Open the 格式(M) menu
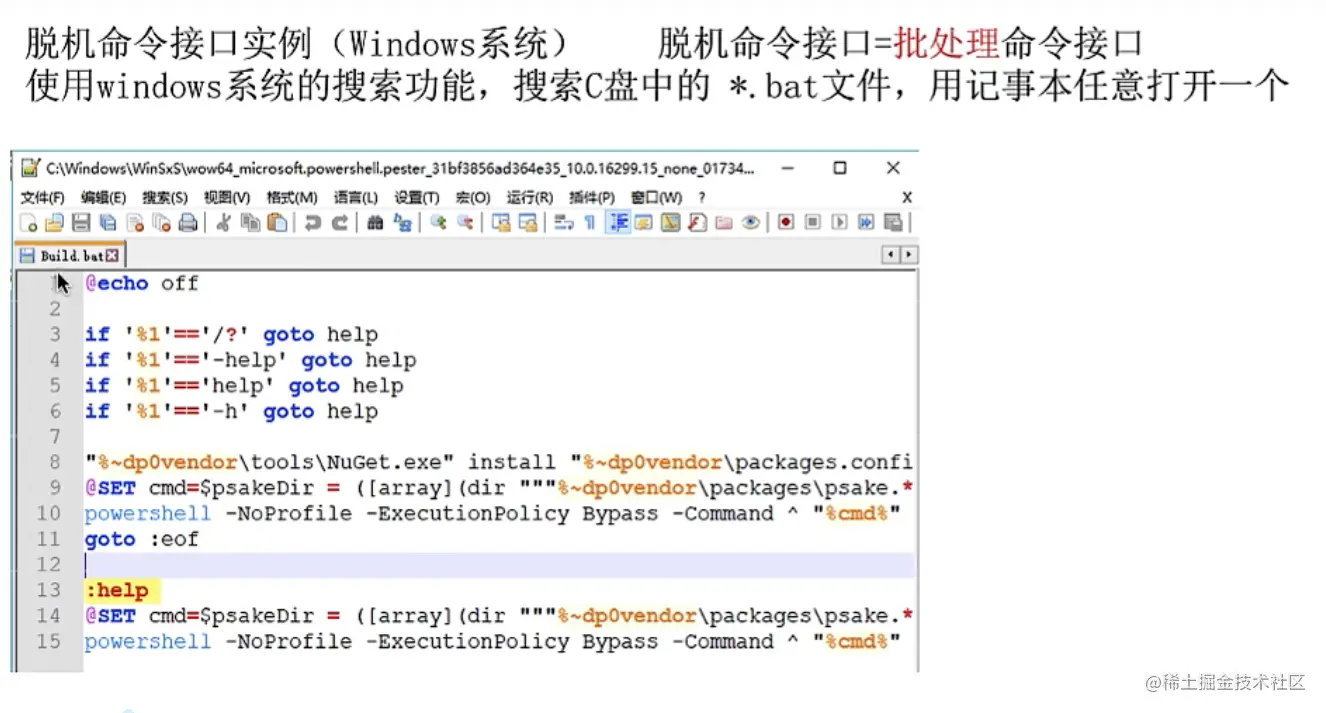 coord(292,197)
